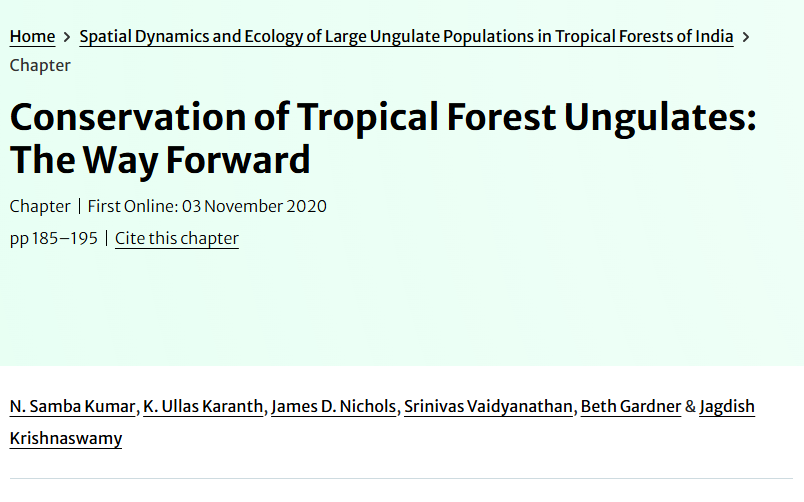804x502 pixels.
Task: Click the Conservation of Tropical Forest Ungulates heading
Action: (383, 118)
